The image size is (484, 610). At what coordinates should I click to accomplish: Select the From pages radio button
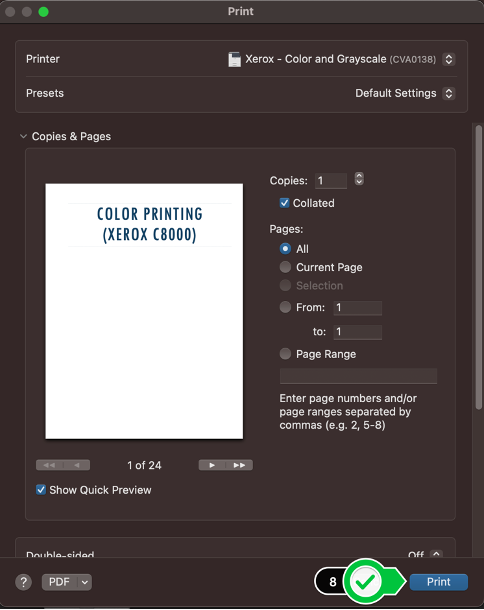(285, 307)
